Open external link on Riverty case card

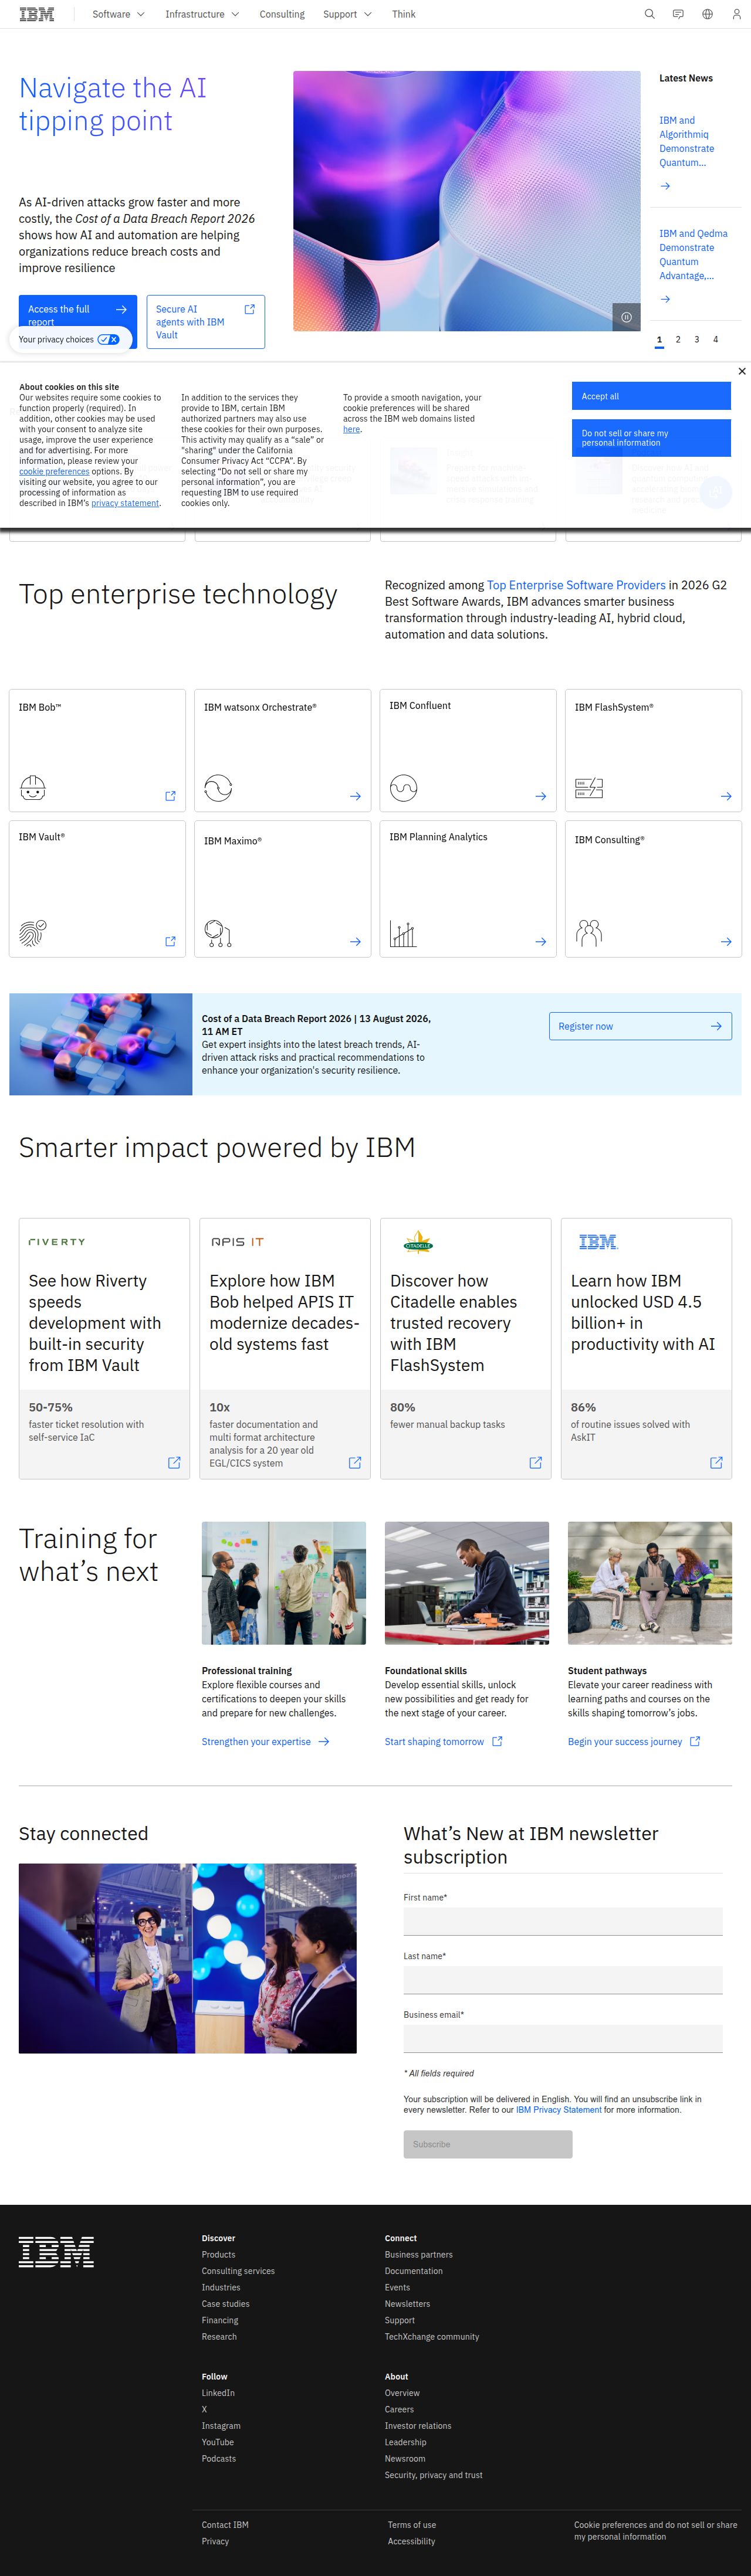point(174,1462)
